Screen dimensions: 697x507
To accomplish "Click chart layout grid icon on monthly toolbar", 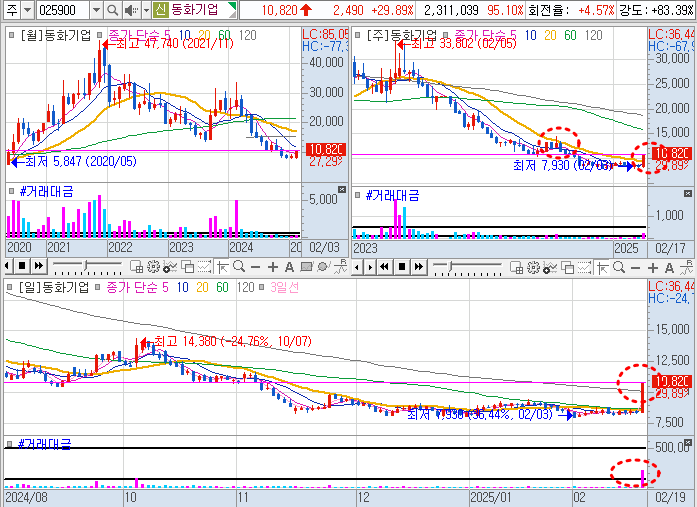I will [136, 267].
